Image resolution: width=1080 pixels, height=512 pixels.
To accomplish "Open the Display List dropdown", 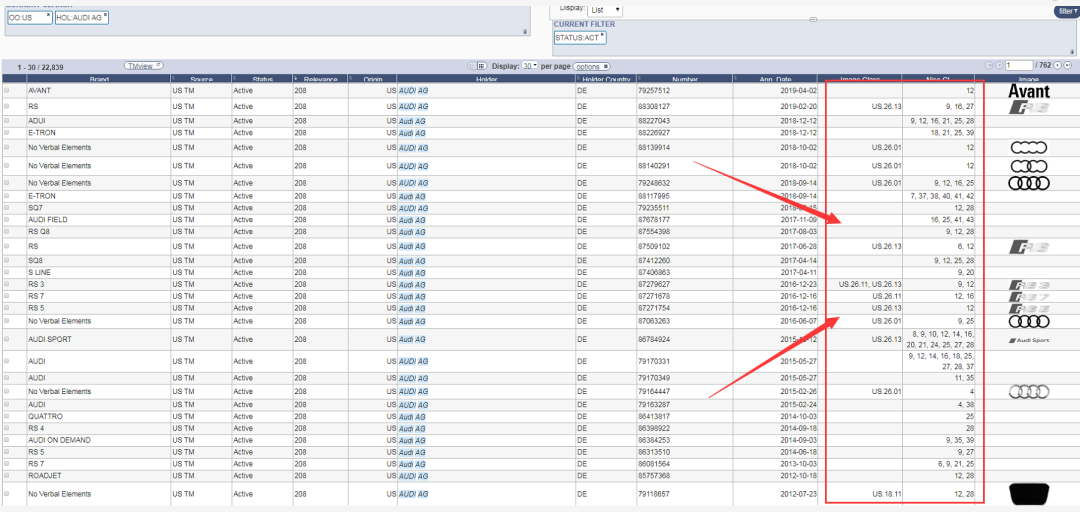I will click(606, 10).
